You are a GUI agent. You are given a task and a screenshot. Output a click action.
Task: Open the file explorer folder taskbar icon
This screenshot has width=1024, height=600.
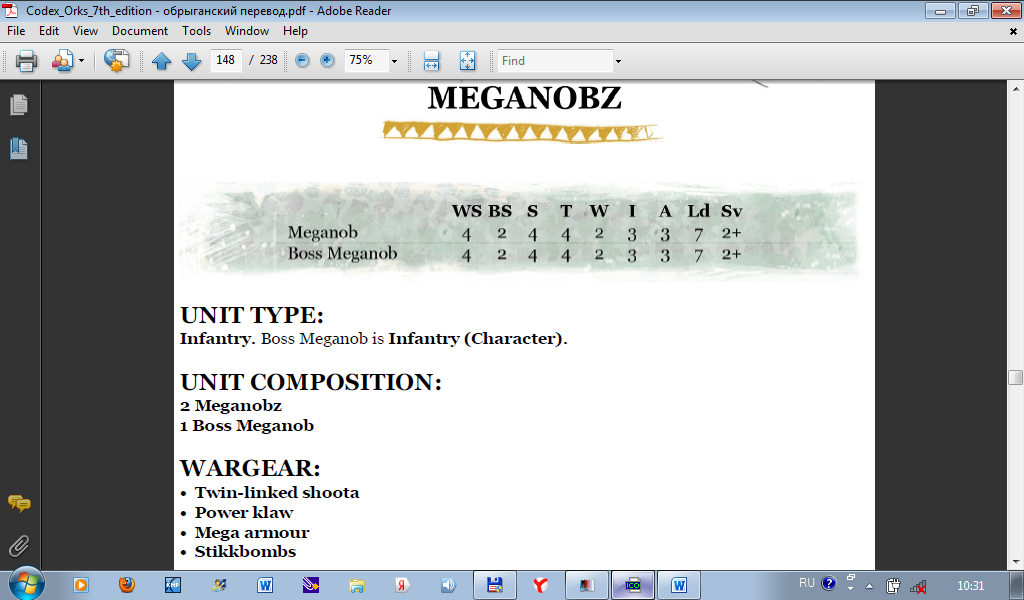pyautogui.click(x=357, y=585)
